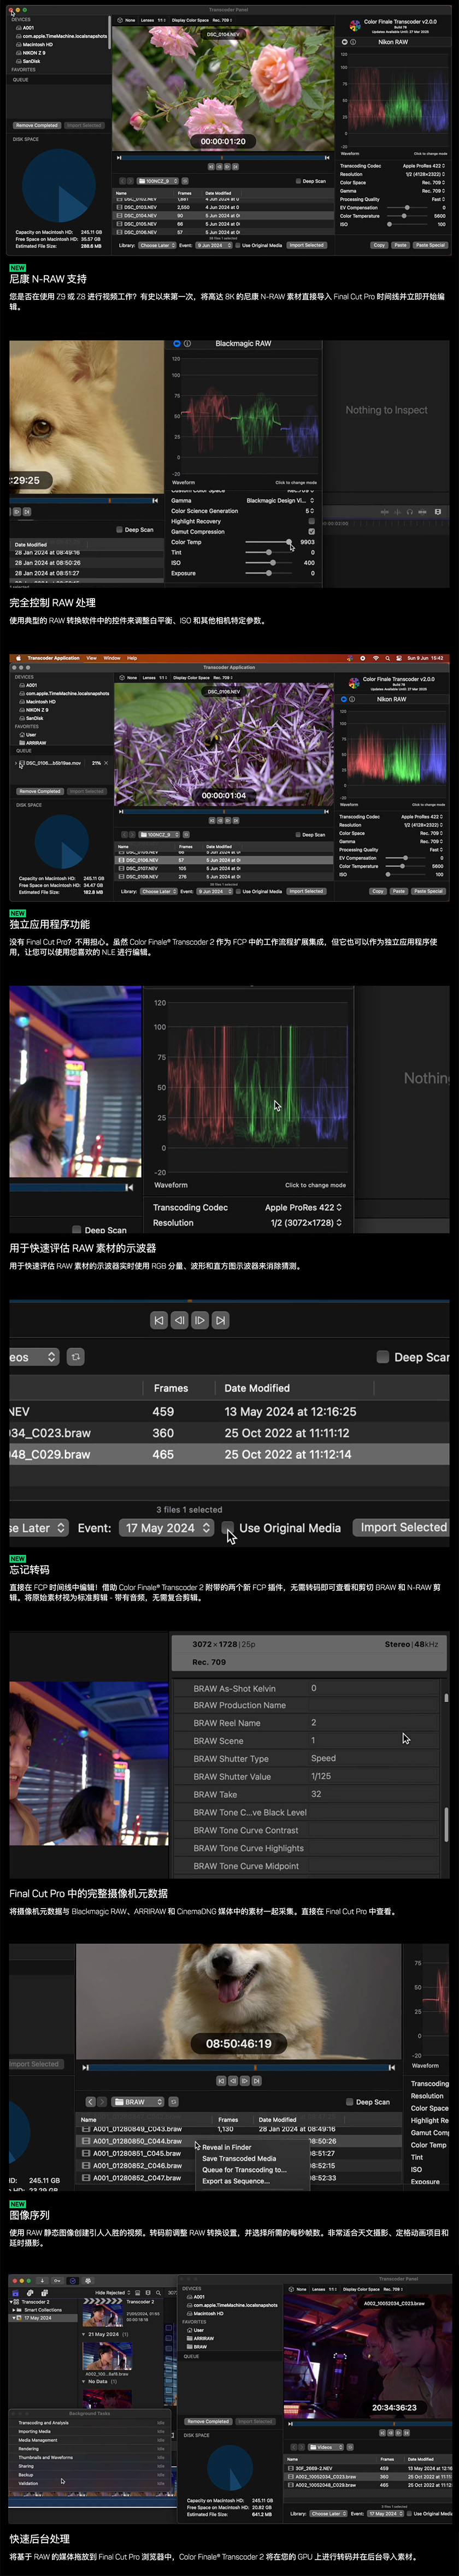Cancel the queued DSC_0106 transcode with its X icon
Screen dimensions: 459x2576
tap(106, 763)
